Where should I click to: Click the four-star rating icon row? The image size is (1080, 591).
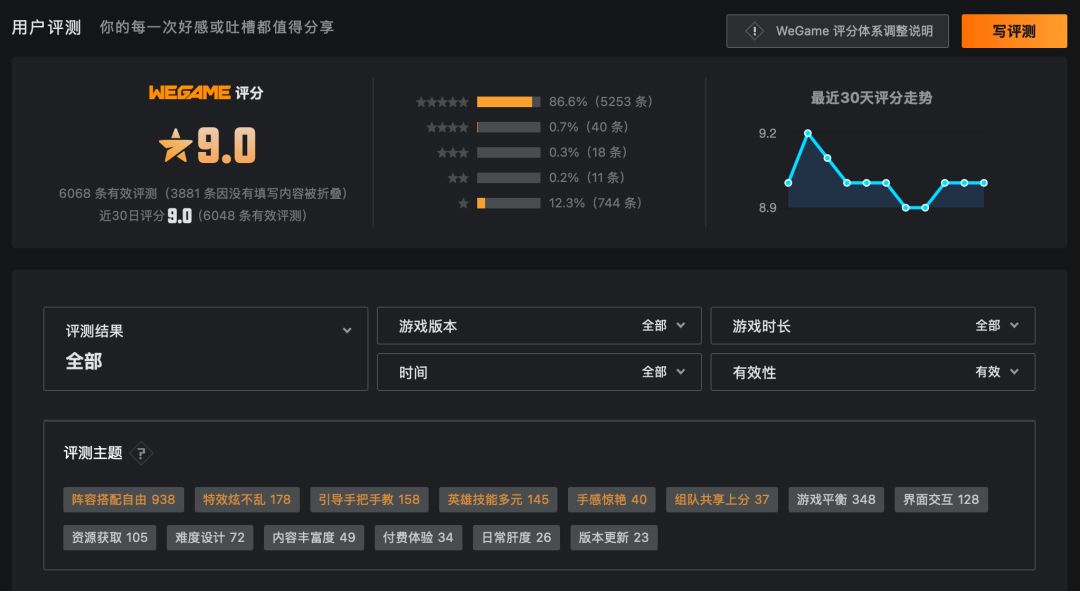coord(448,127)
